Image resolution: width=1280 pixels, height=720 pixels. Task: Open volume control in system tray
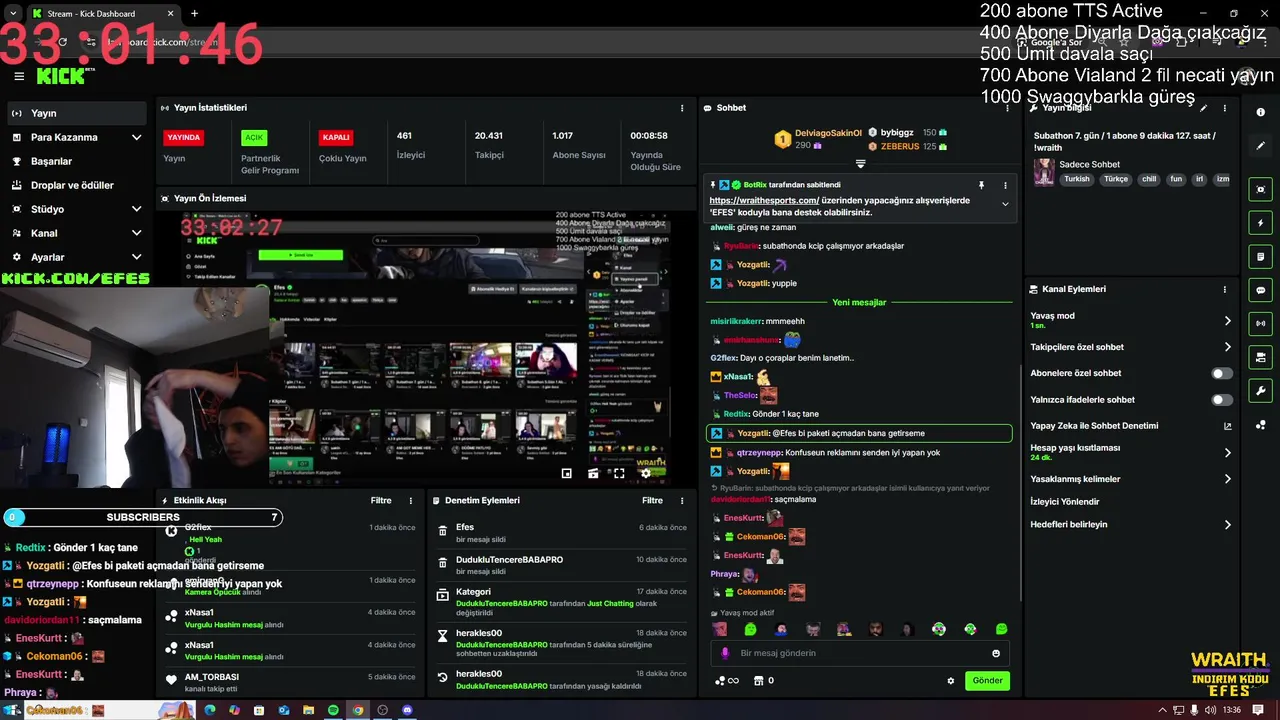pos(1211,710)
